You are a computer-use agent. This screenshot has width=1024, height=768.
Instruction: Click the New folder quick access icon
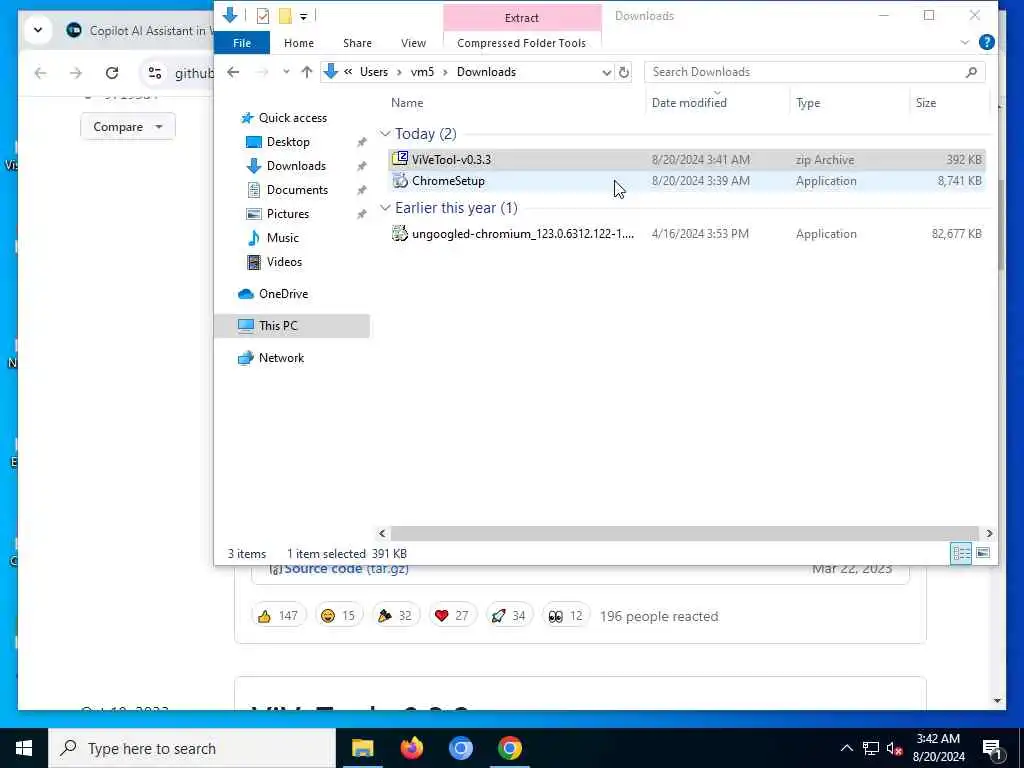coord(285,16)
